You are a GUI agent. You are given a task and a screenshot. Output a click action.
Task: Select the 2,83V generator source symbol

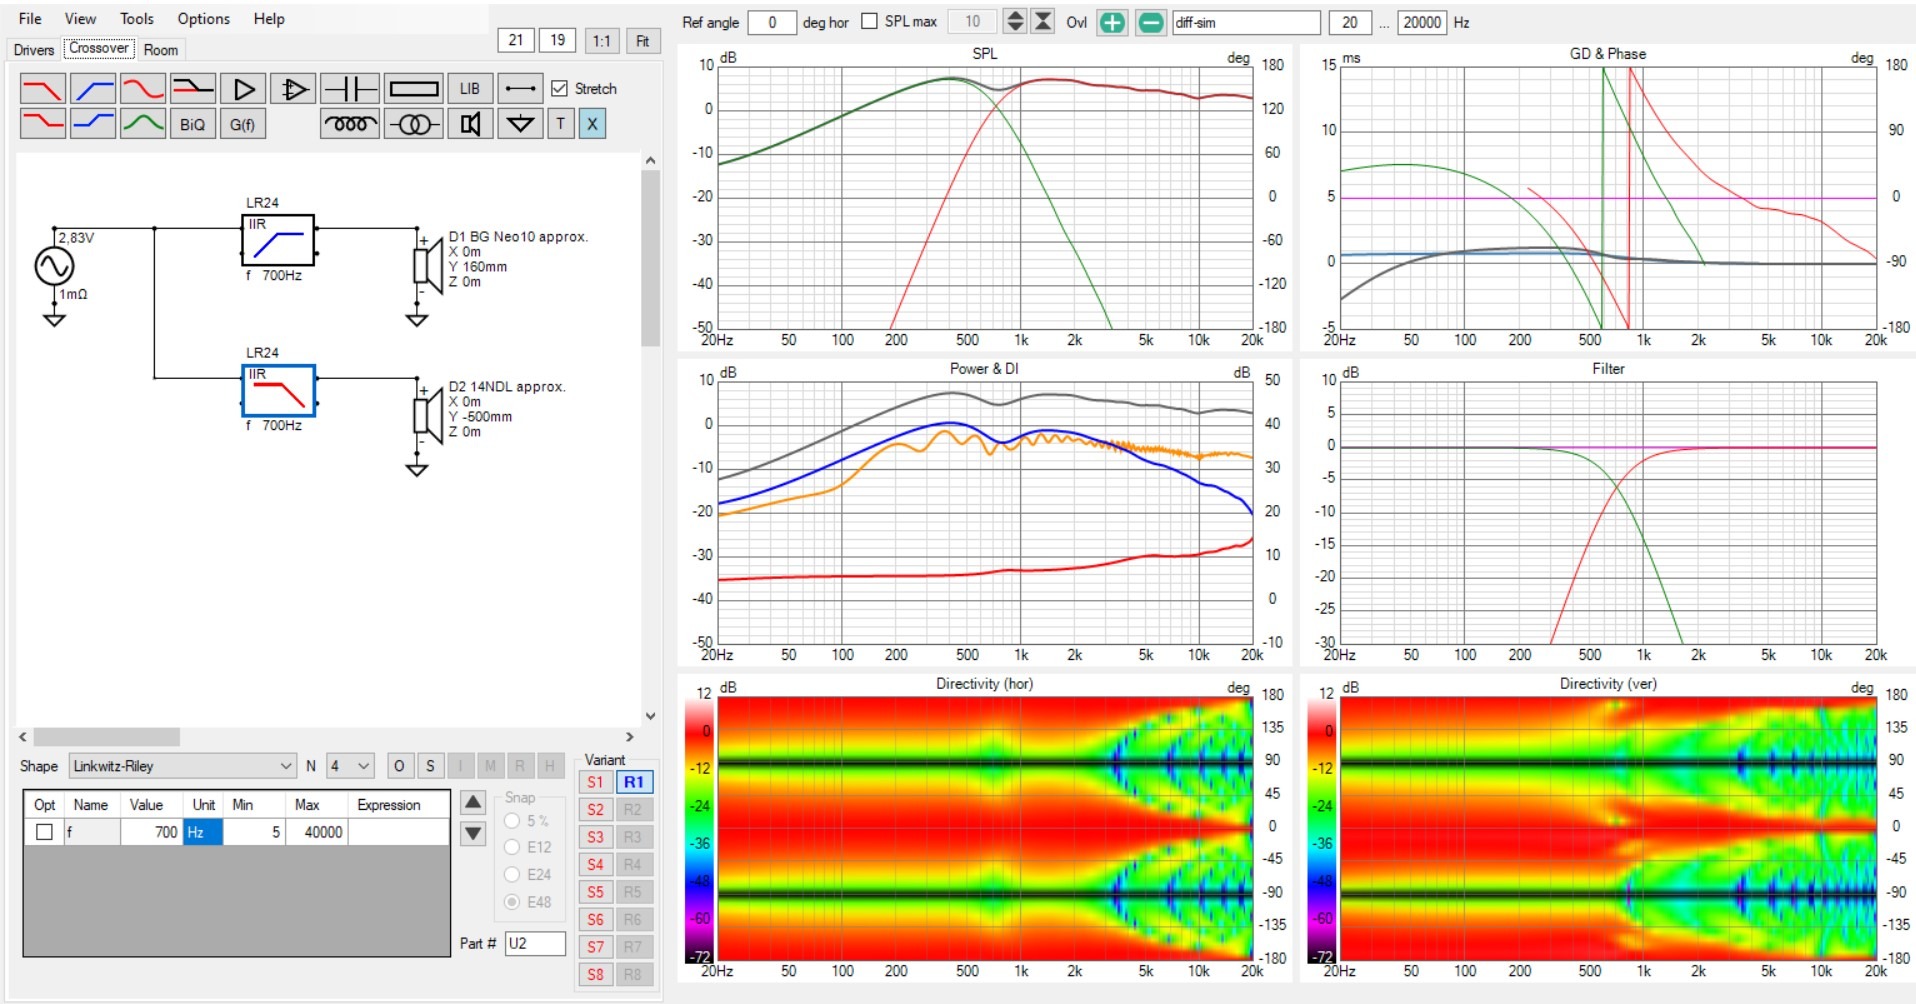(54, 266)
